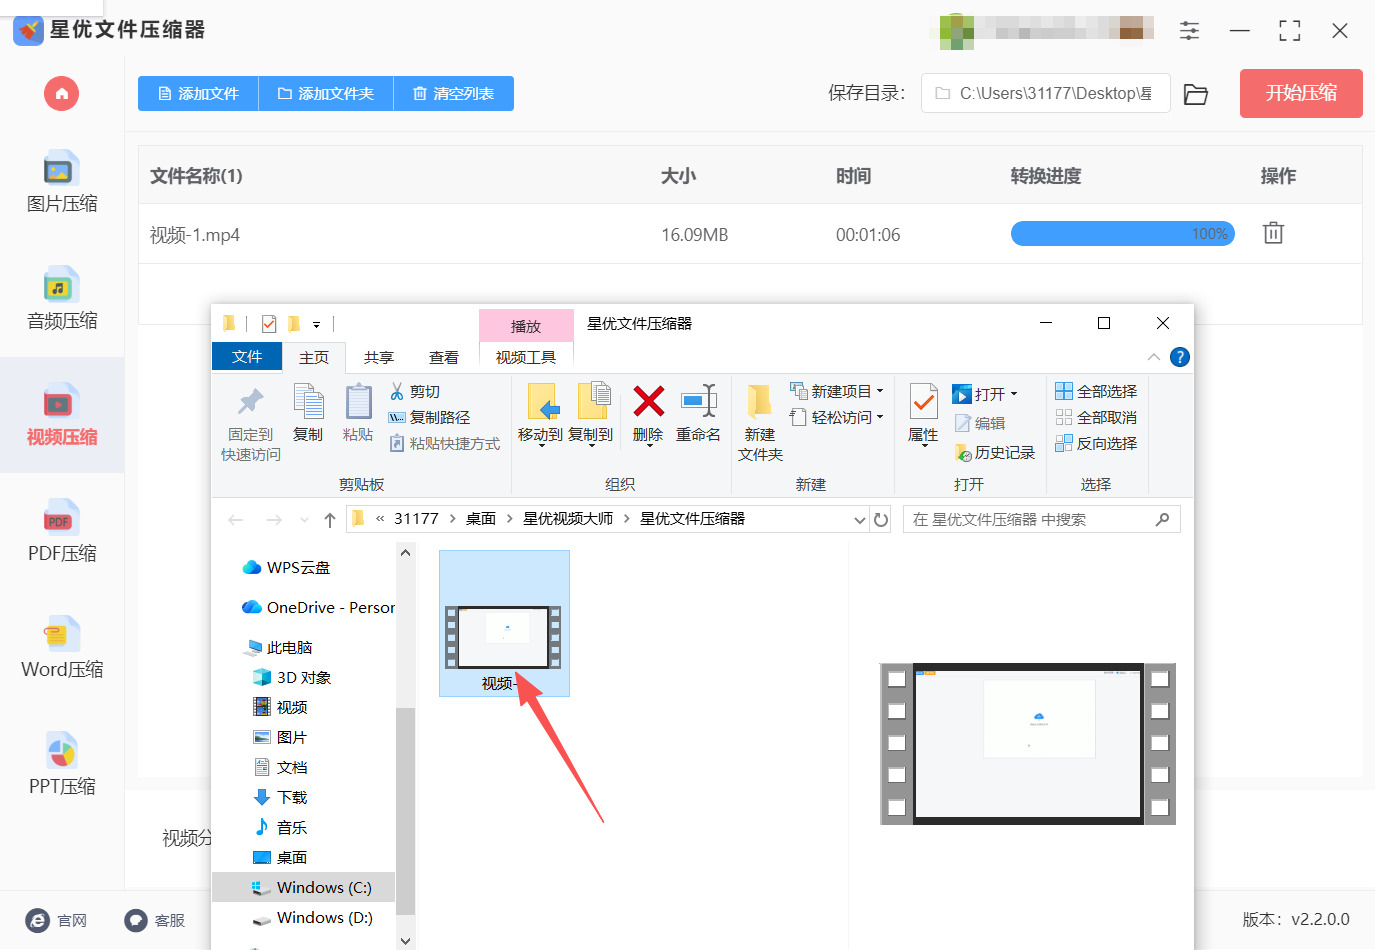
Task: Open 新建项目 new item dropdown
Action: click(x=837, y=392)
